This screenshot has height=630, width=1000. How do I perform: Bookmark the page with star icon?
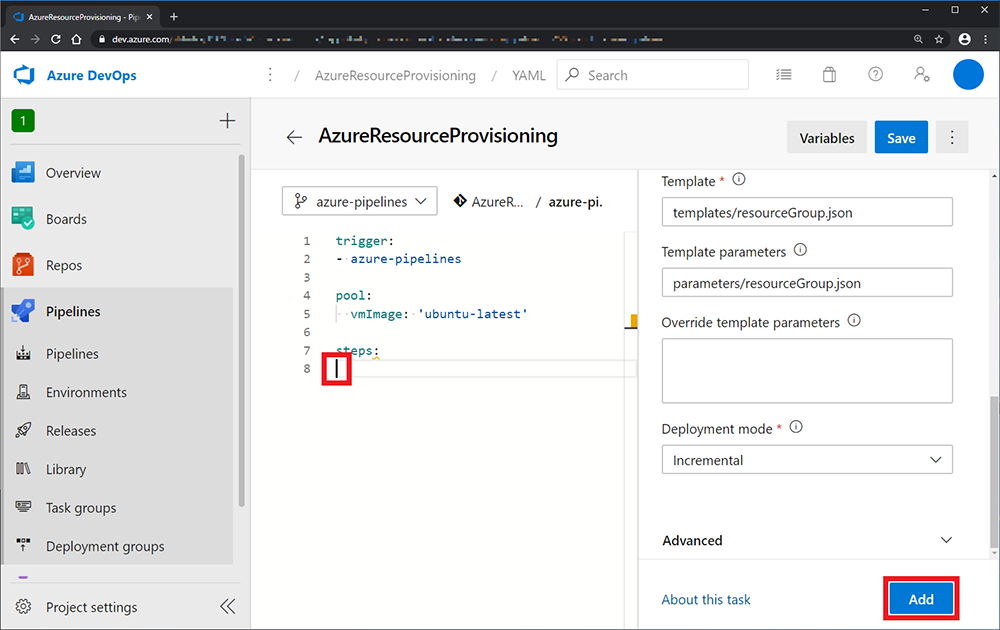pyautogui.click(x=939, y=39)
